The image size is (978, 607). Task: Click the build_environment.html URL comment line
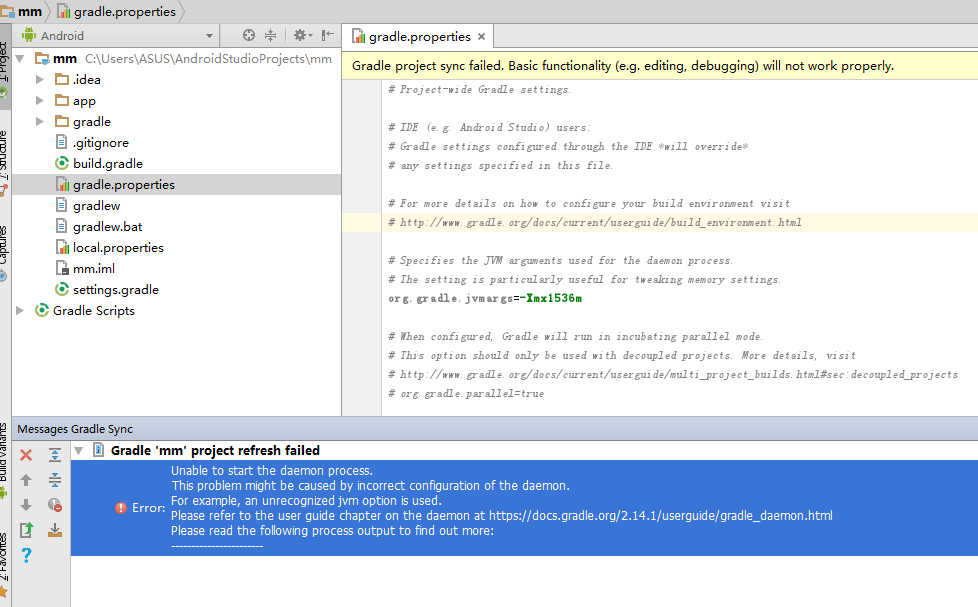(x=594, y=223)
